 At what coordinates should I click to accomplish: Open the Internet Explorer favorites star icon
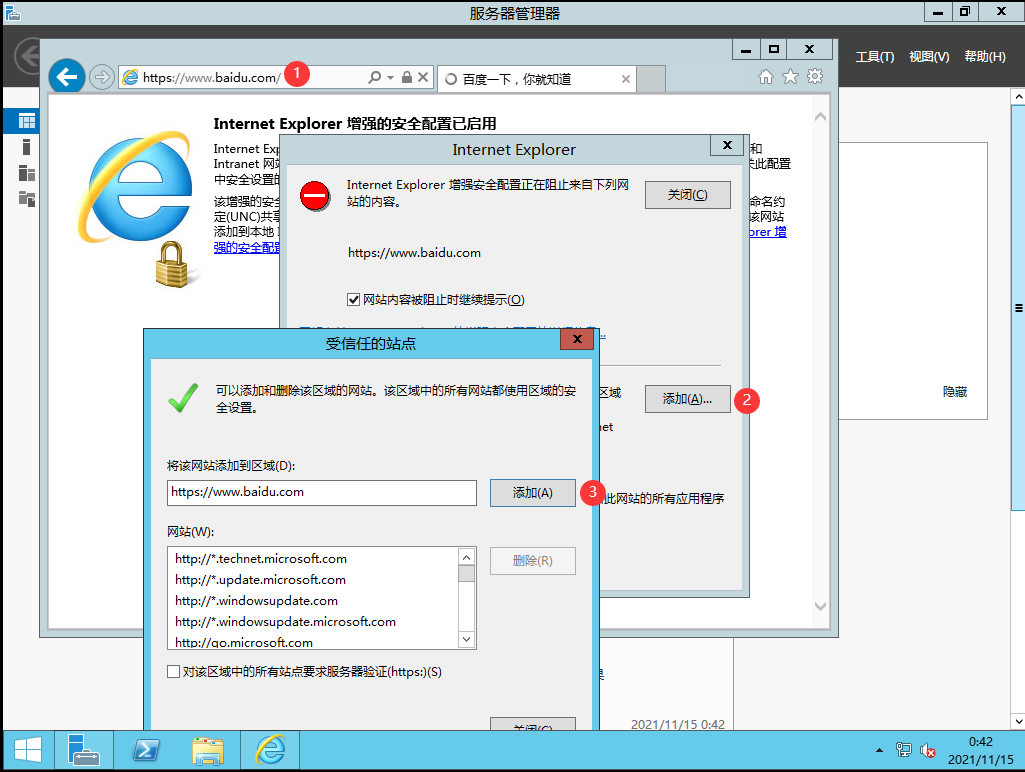tap(790, 76)
